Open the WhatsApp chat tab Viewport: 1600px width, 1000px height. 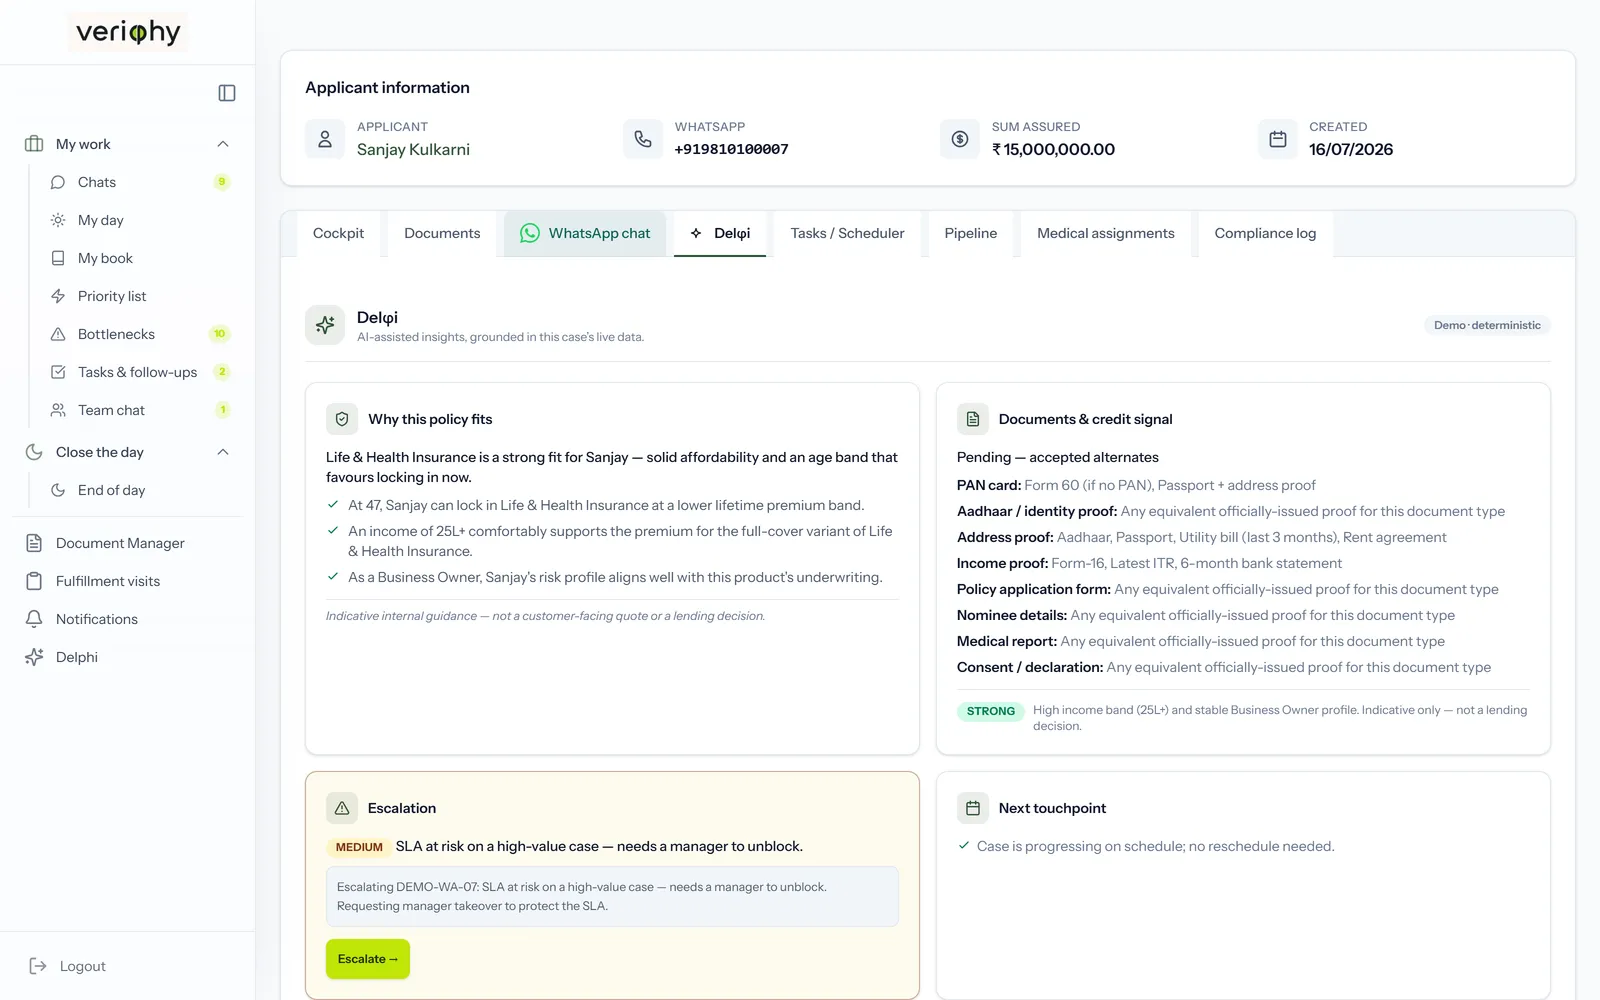[x=585, y=233]
